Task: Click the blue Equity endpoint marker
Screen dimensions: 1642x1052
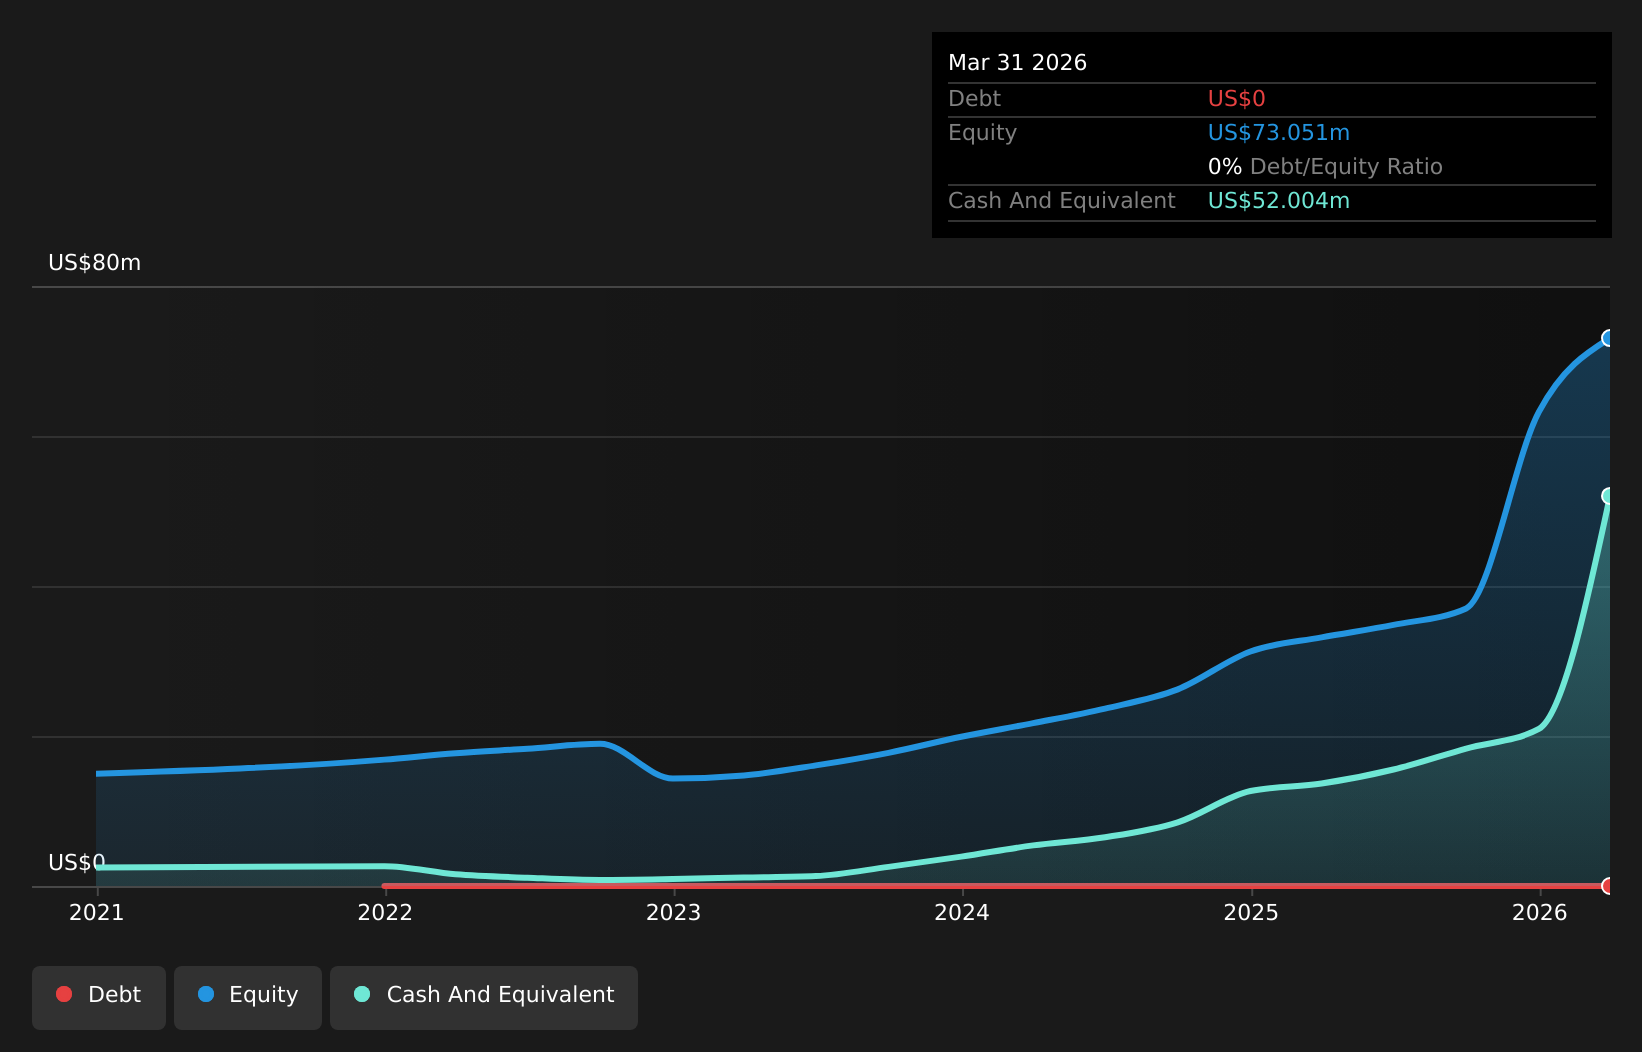Action: [1609, 338]
